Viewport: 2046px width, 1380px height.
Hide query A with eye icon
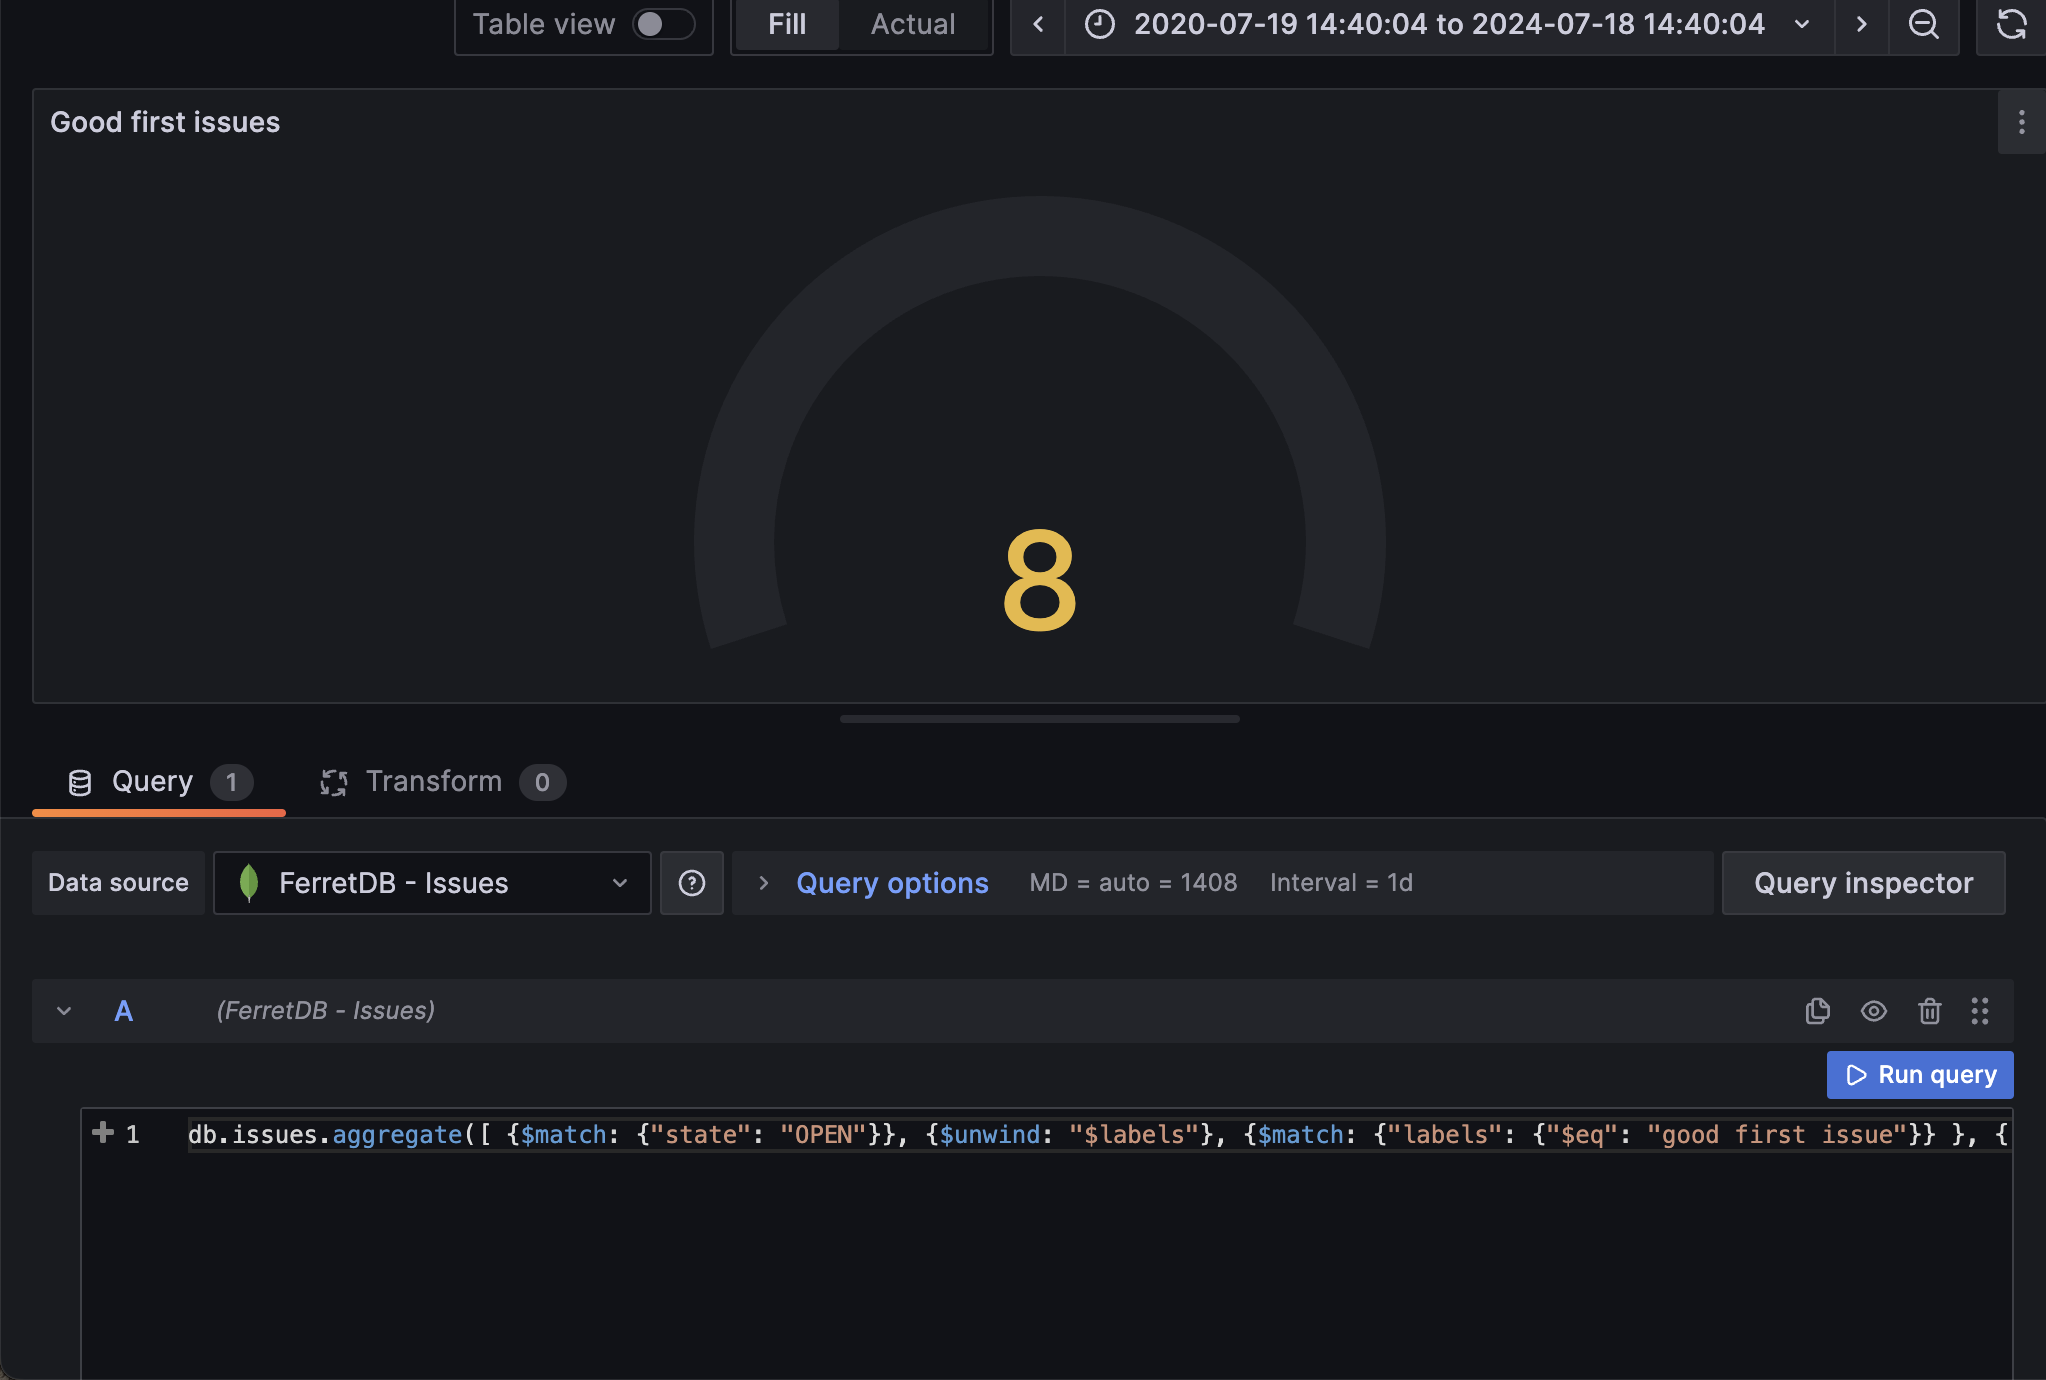[x=1873, y=1011]
